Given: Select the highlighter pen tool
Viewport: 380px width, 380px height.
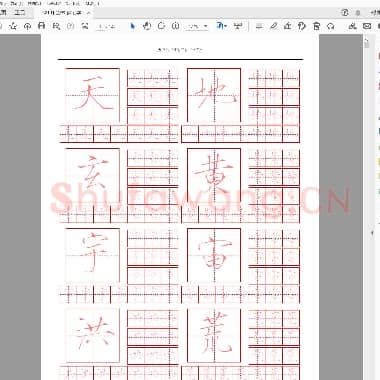Looking at the screenshot, I should (273, 26).
